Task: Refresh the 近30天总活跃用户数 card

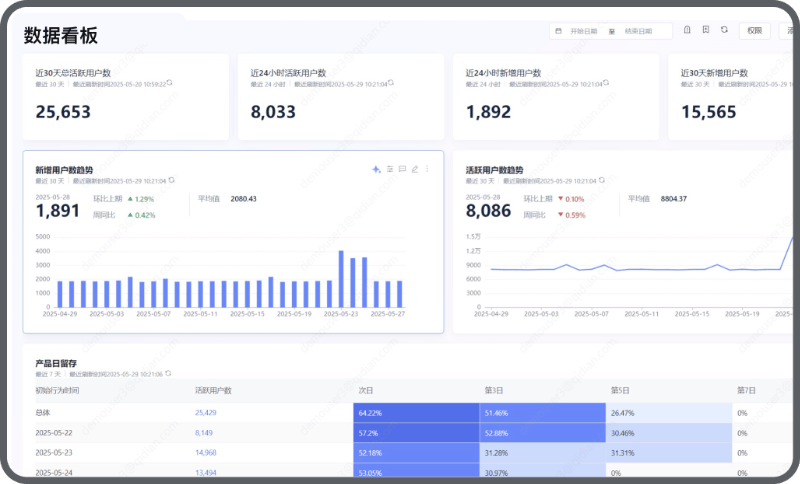Action: tap(169, 83)
